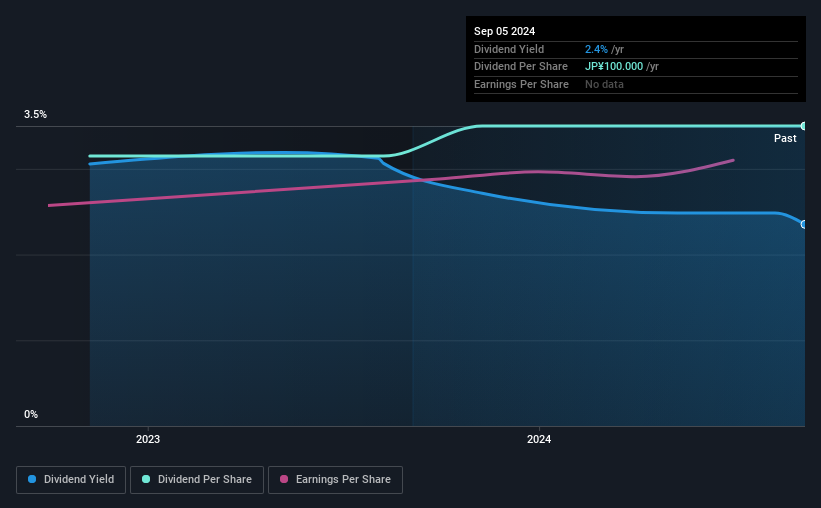Click the 3.5% y-axis label

click(35, 114)
